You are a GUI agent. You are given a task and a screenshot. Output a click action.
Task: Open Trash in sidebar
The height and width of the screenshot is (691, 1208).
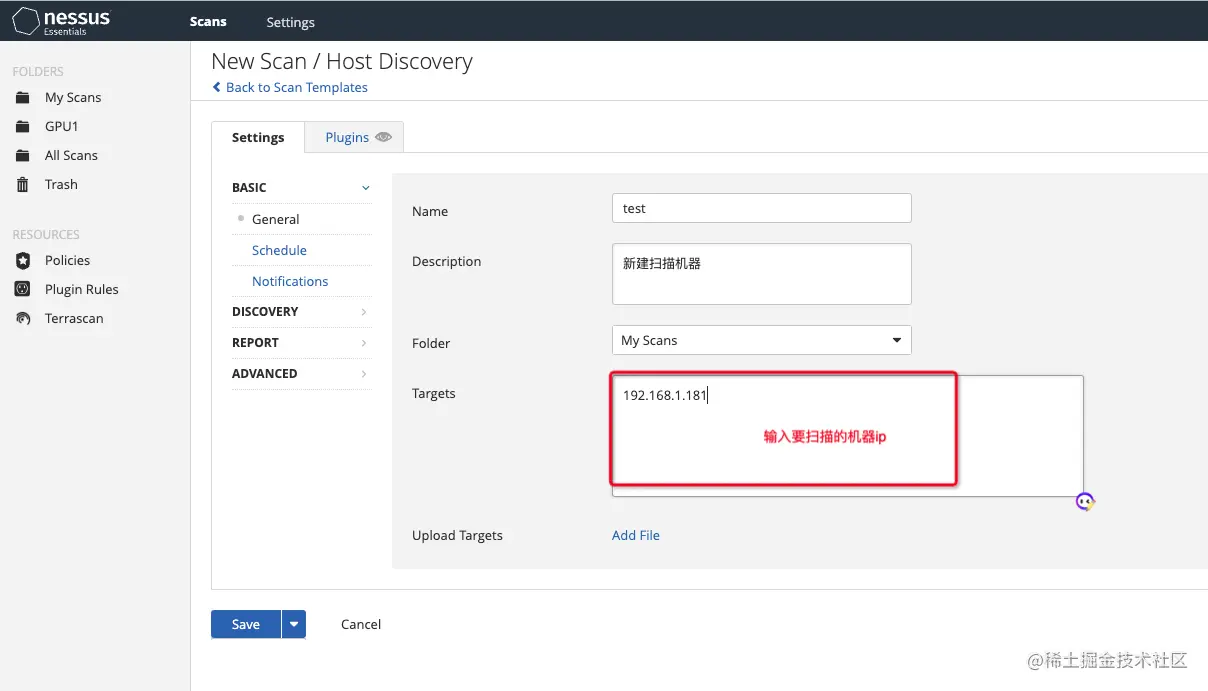tap(61, 184)
